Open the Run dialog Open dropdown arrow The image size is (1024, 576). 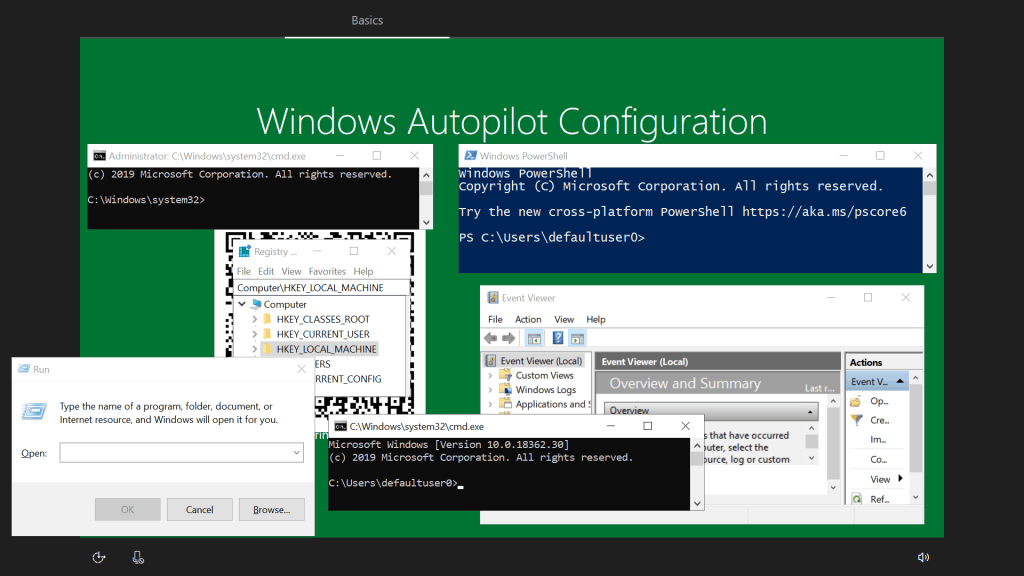point(296,453)
